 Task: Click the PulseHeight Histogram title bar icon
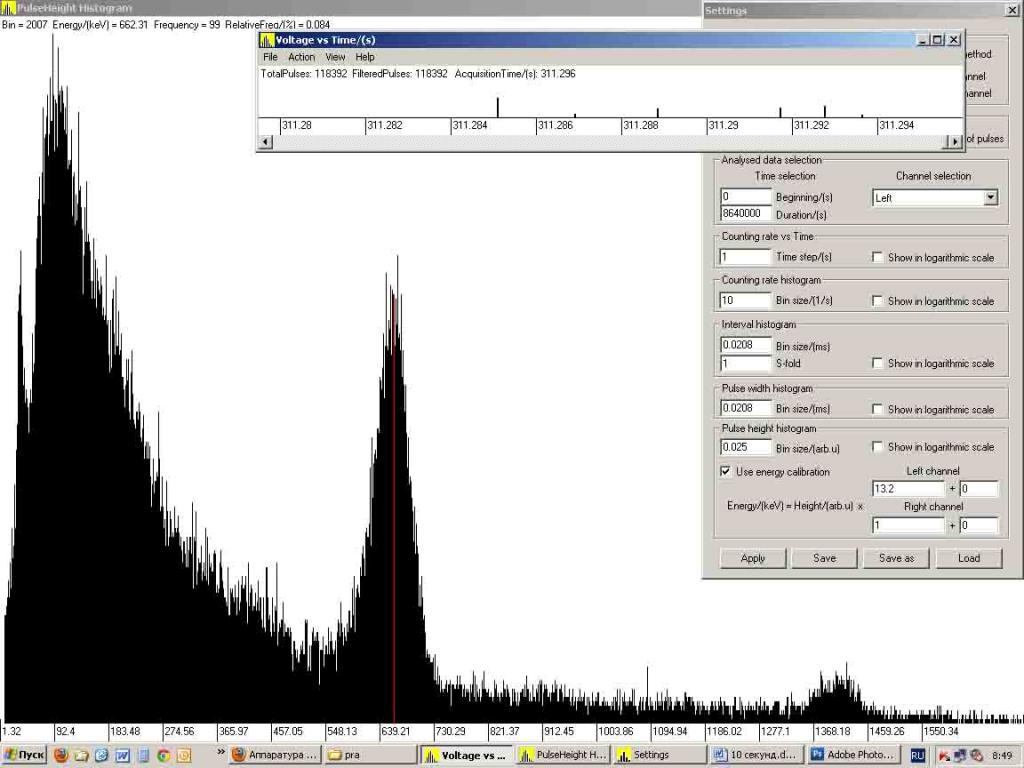point(8,8)
